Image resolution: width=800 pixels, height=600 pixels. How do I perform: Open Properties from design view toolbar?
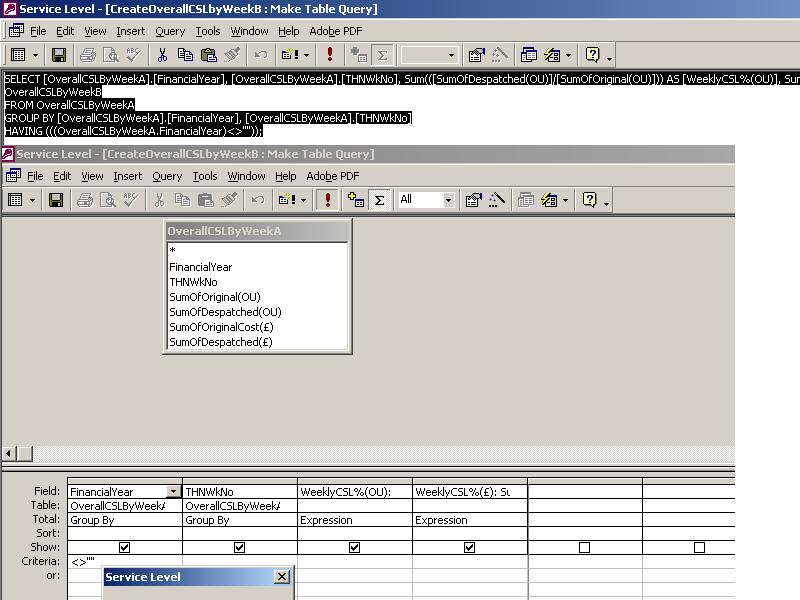coord(473,200)
